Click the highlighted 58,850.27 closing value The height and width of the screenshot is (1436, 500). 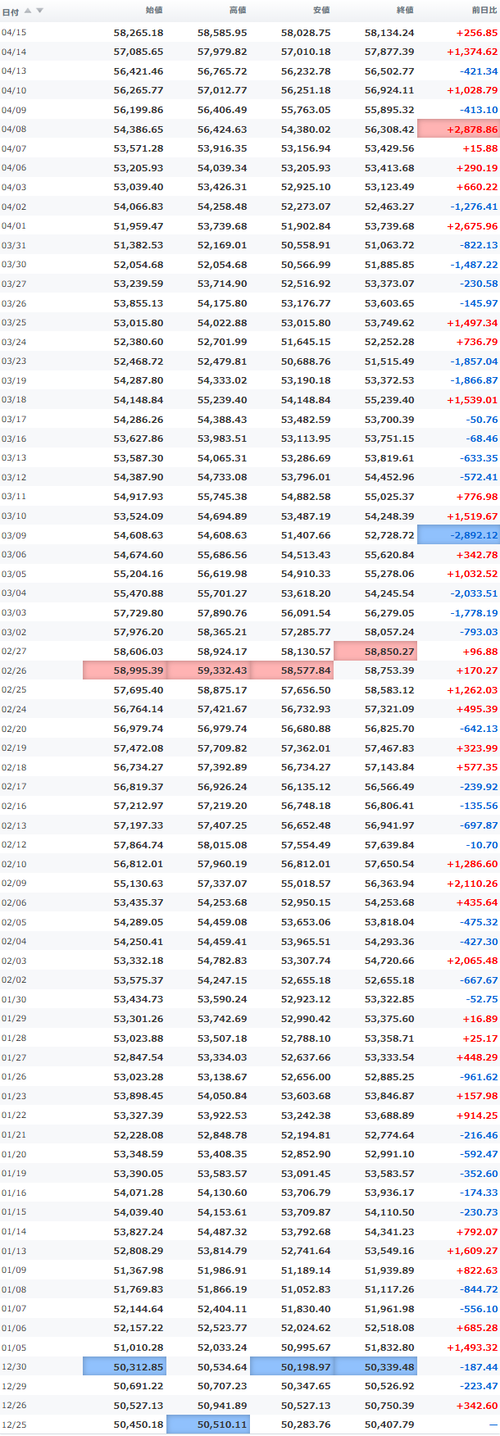point(375,651)
